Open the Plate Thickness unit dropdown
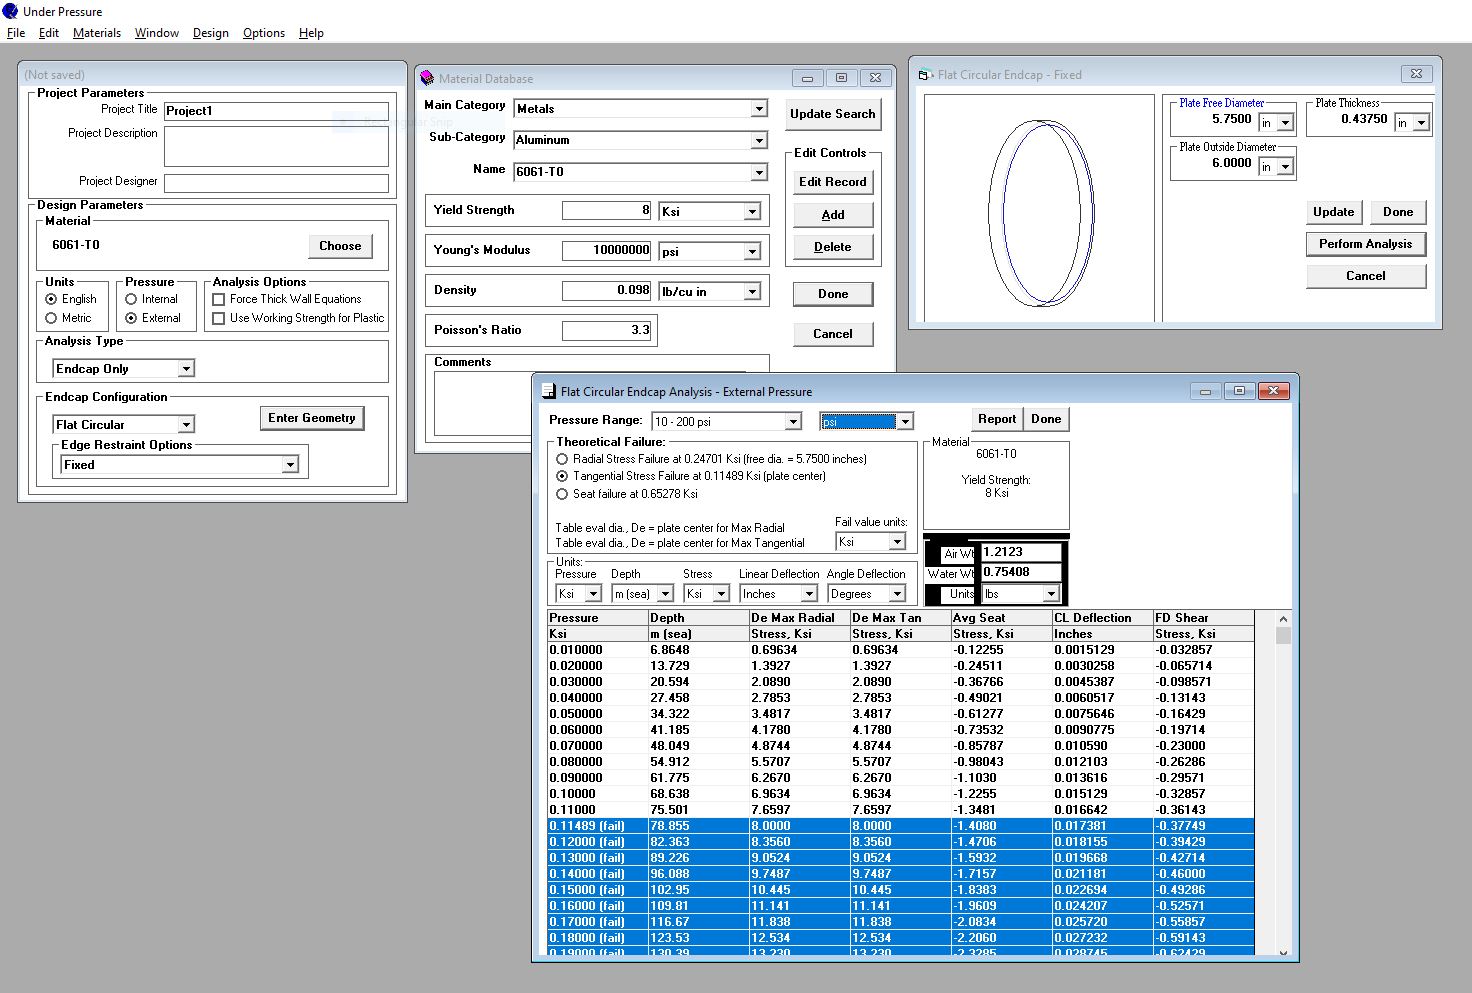Image resolution: width=1472 pixels, height=993 pixels. coord(1422,123)
